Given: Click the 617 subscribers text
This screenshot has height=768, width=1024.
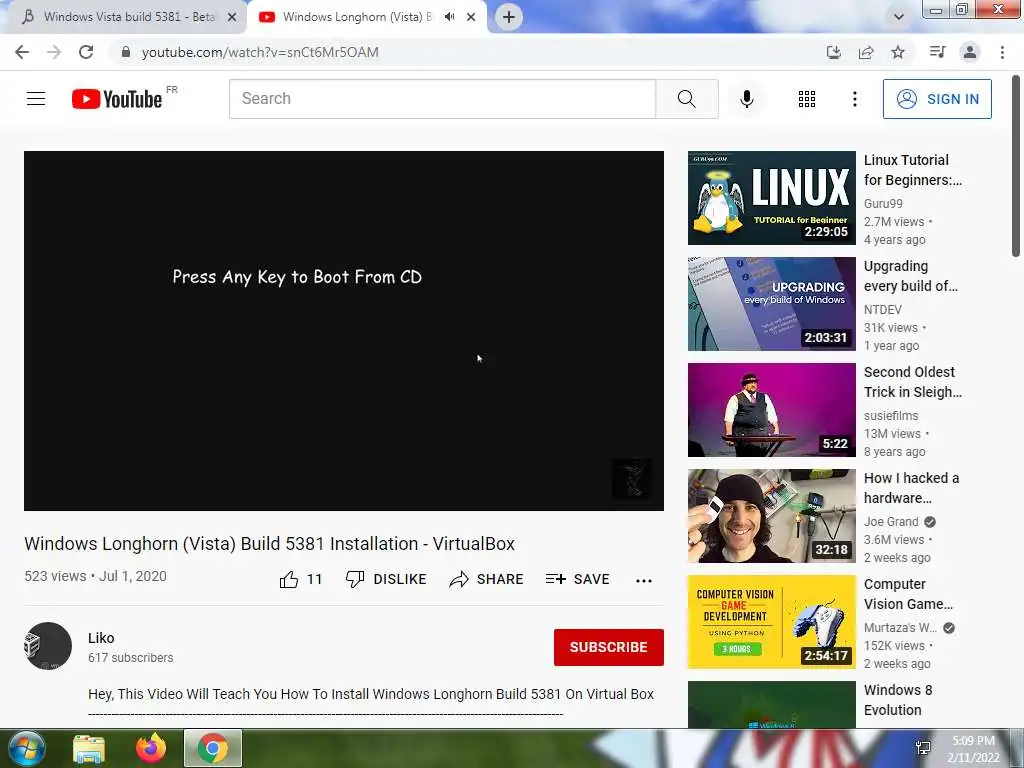Looking at the screenshot, I should pos(131,658).
